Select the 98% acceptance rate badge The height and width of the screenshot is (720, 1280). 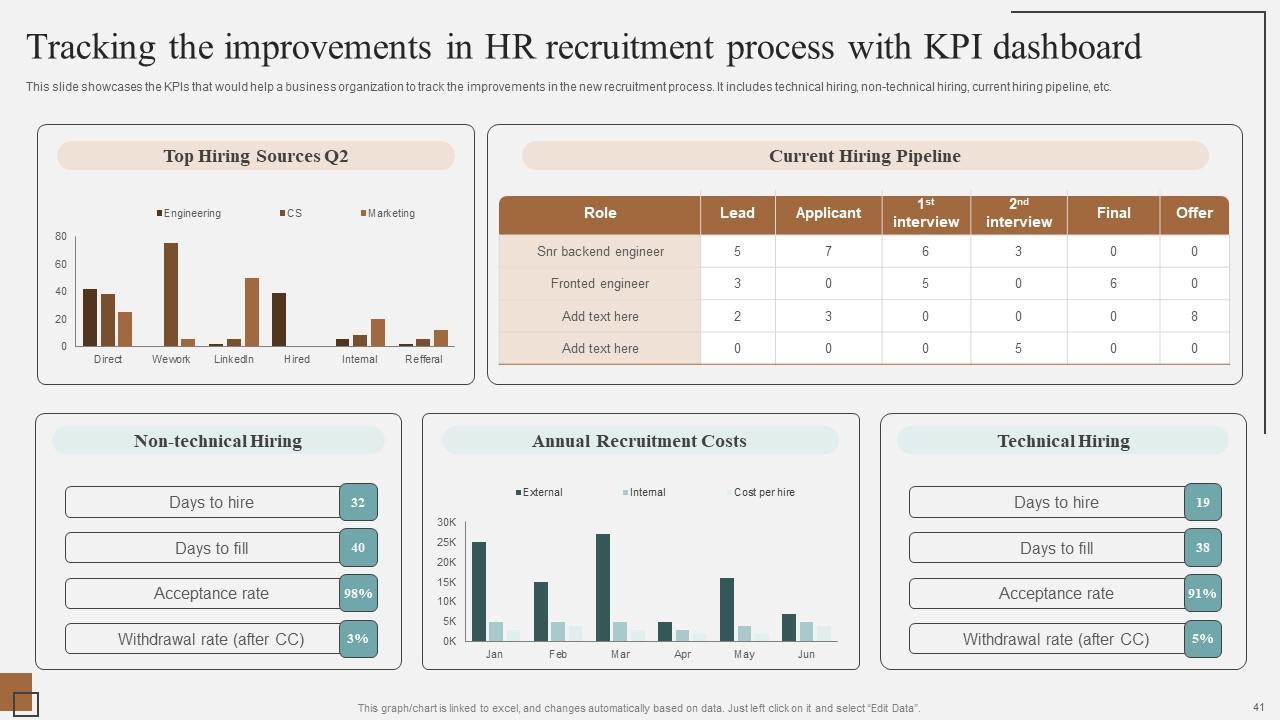[358, 593]
